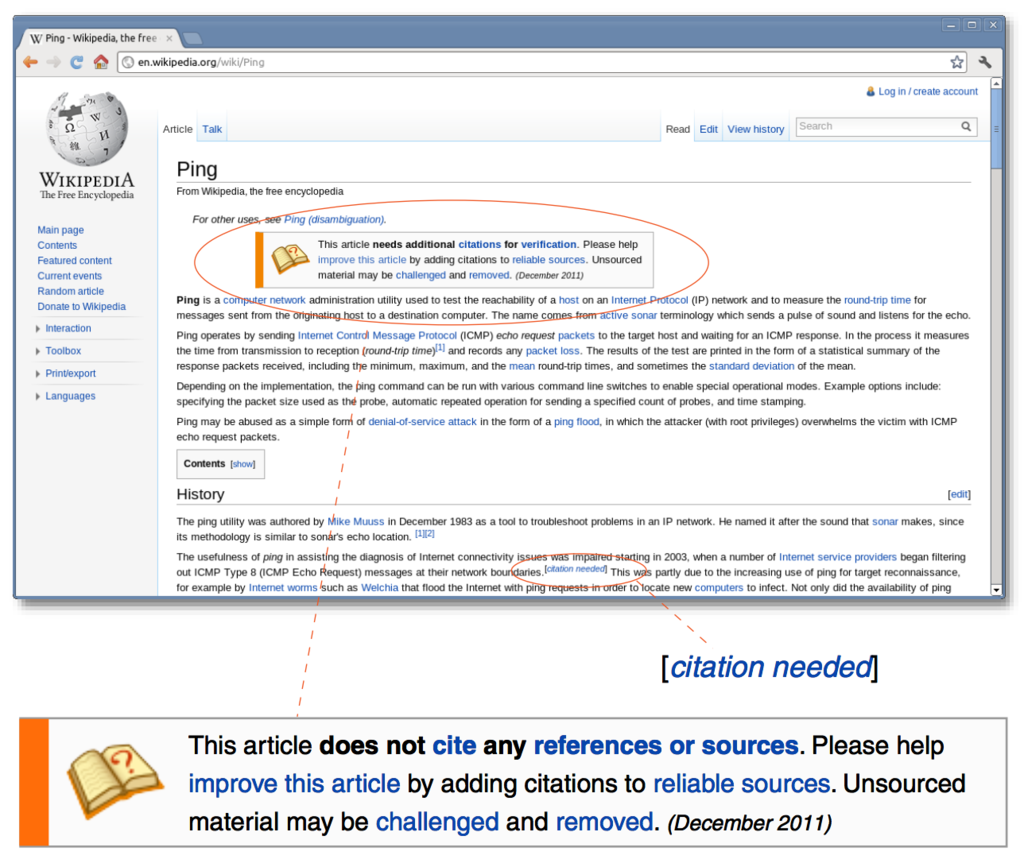
Task: Click the Wikipedia globe logo
Action: pyautogui.click(x=86, y=128)
